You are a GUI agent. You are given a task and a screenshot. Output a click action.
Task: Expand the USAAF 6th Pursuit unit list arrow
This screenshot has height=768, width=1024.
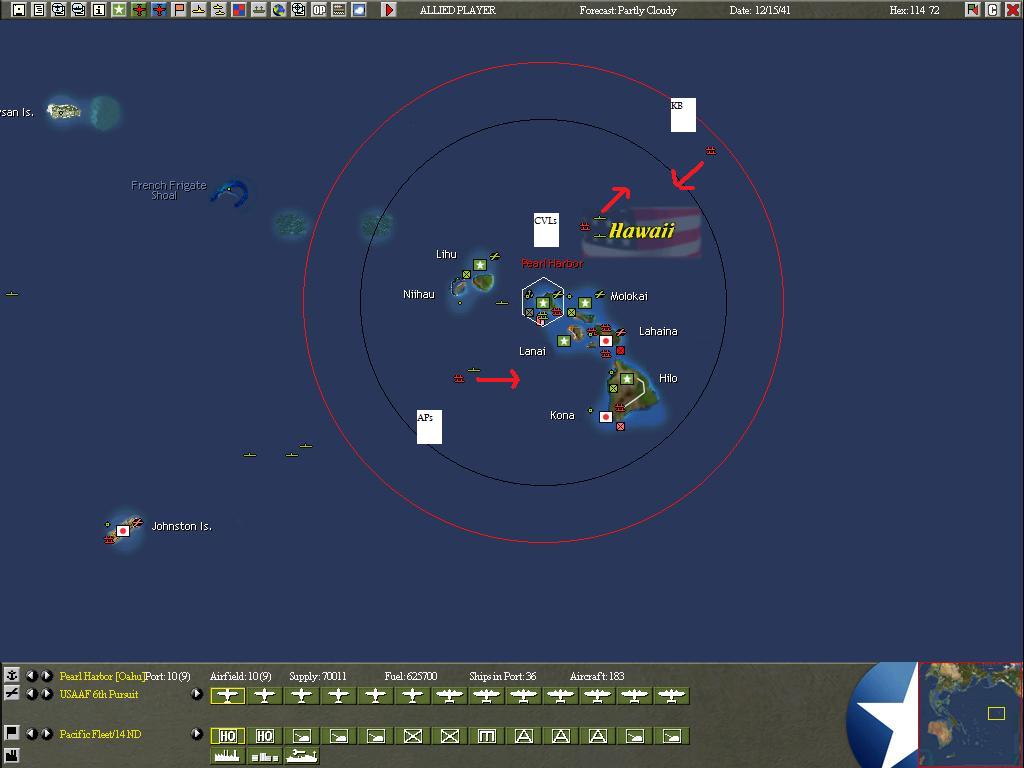click(197, 694)
